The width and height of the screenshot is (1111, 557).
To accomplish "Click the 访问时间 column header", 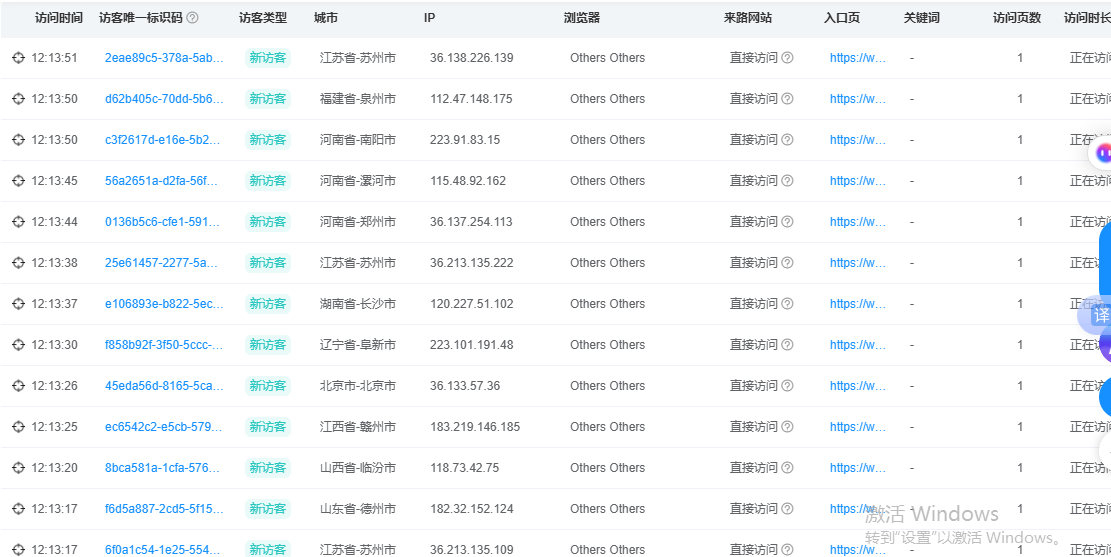I will tap(59, 18).
